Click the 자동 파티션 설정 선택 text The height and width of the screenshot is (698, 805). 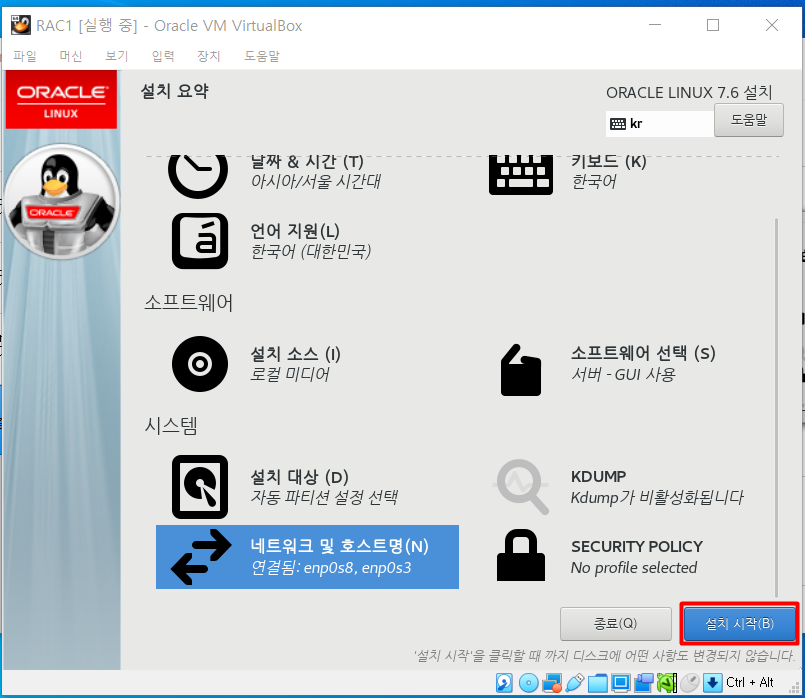pos(324,497)
